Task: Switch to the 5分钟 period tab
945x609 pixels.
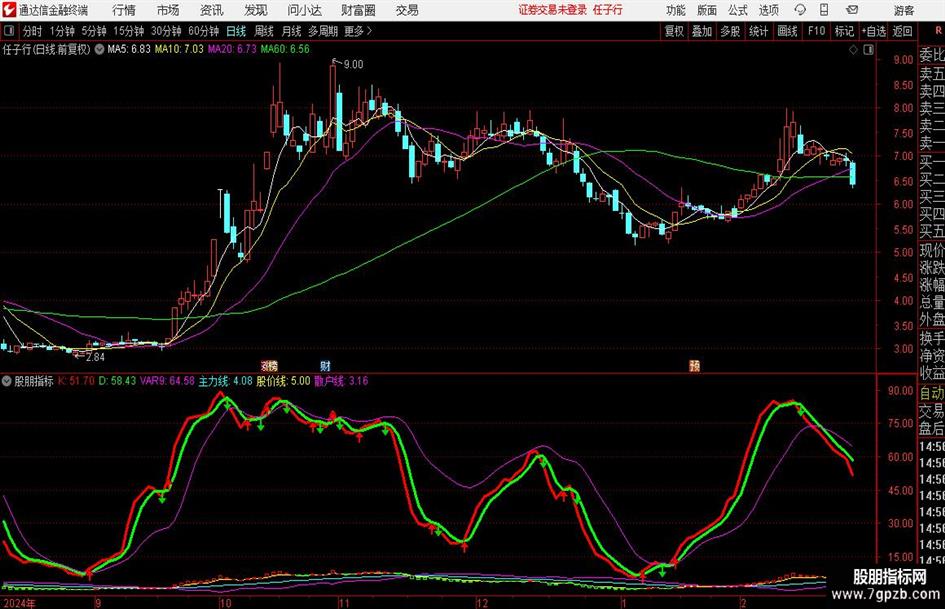Action: tap(93, 31)
